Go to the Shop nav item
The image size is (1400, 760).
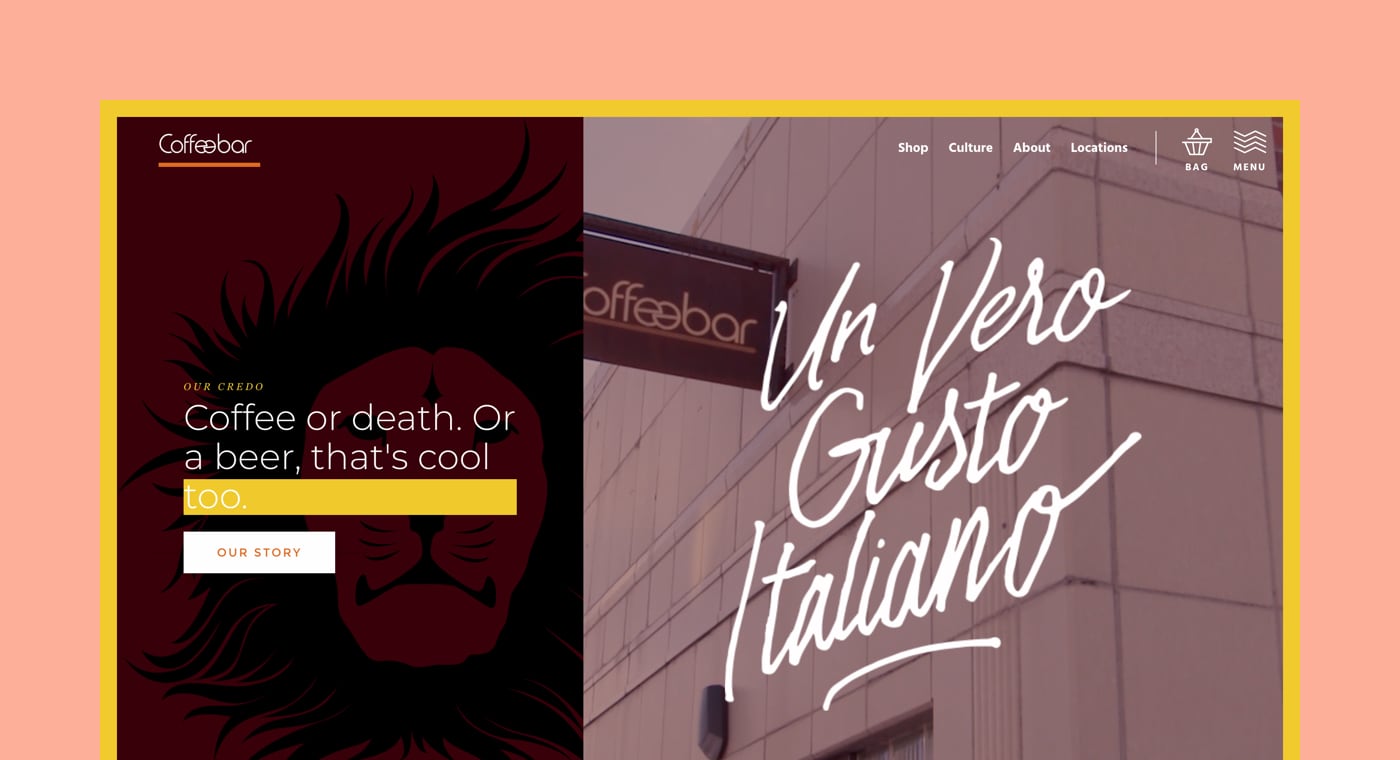pos(913,148)
